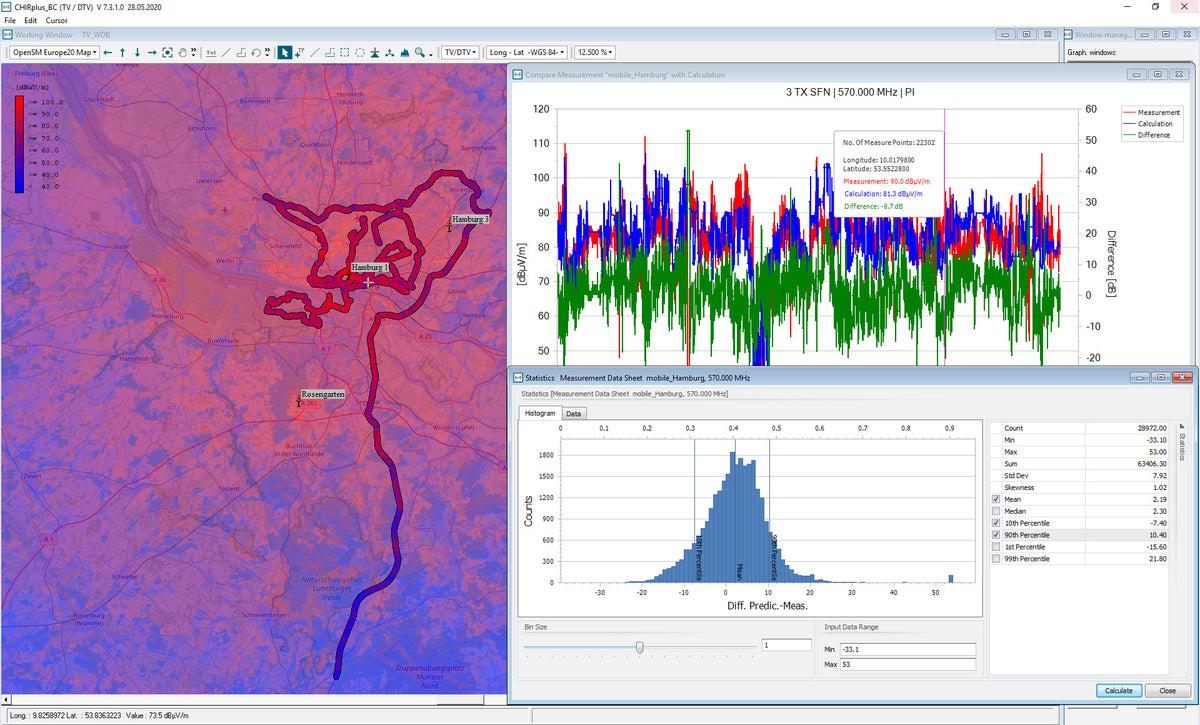Click the Close button in Statistics

(1167, 690)
